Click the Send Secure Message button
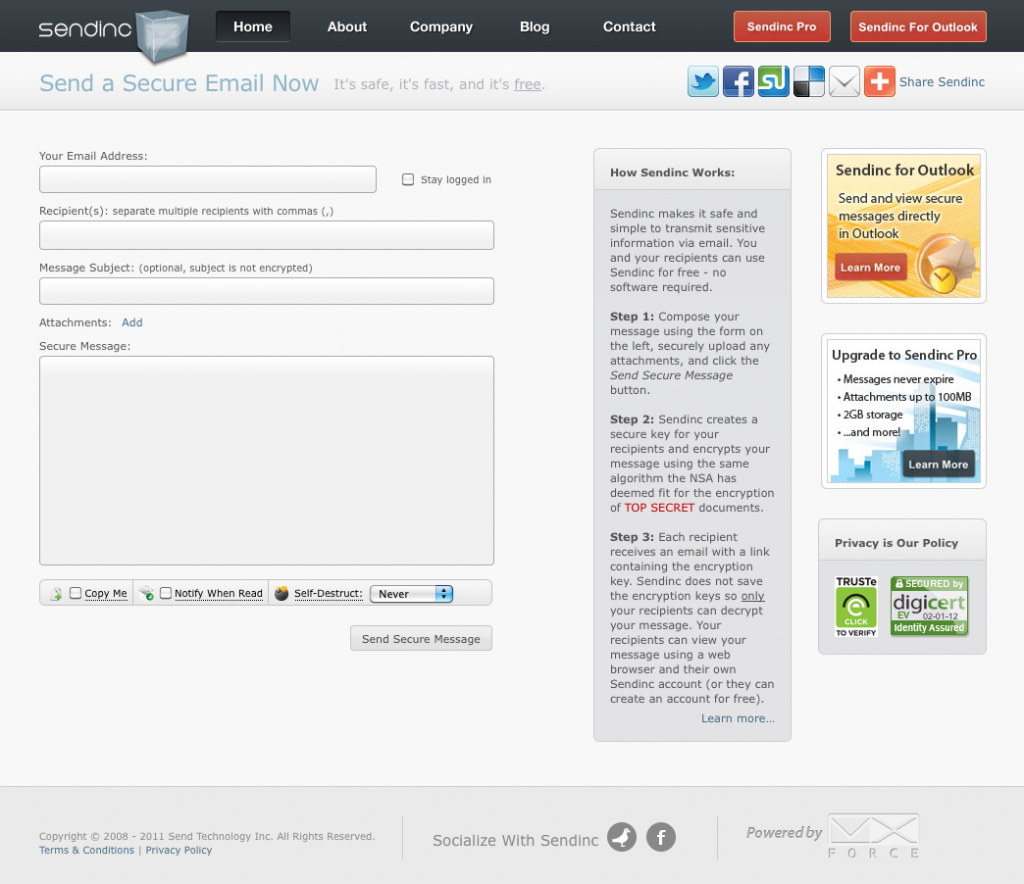Viewport: 1024px width, 884px height. 421,639
